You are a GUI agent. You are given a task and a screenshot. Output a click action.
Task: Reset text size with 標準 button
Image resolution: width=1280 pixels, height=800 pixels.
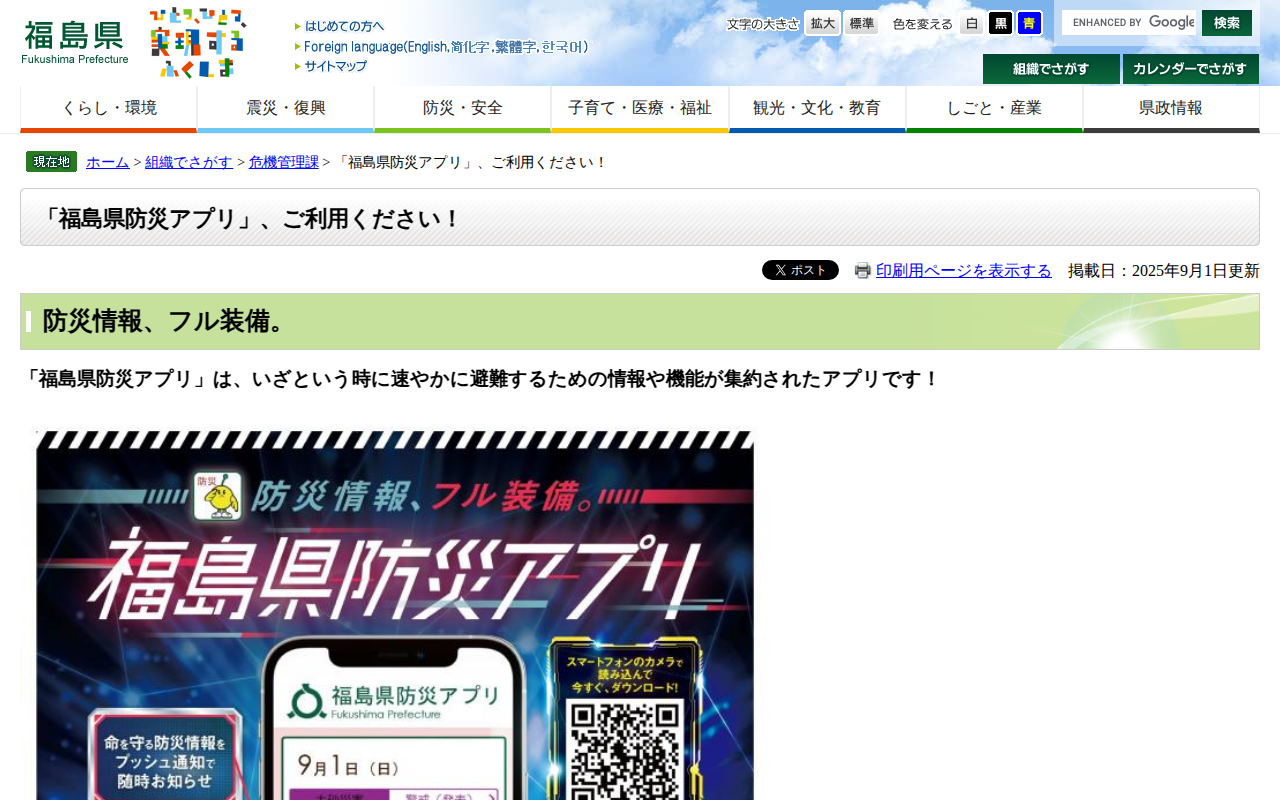click(x=861, y=23)
